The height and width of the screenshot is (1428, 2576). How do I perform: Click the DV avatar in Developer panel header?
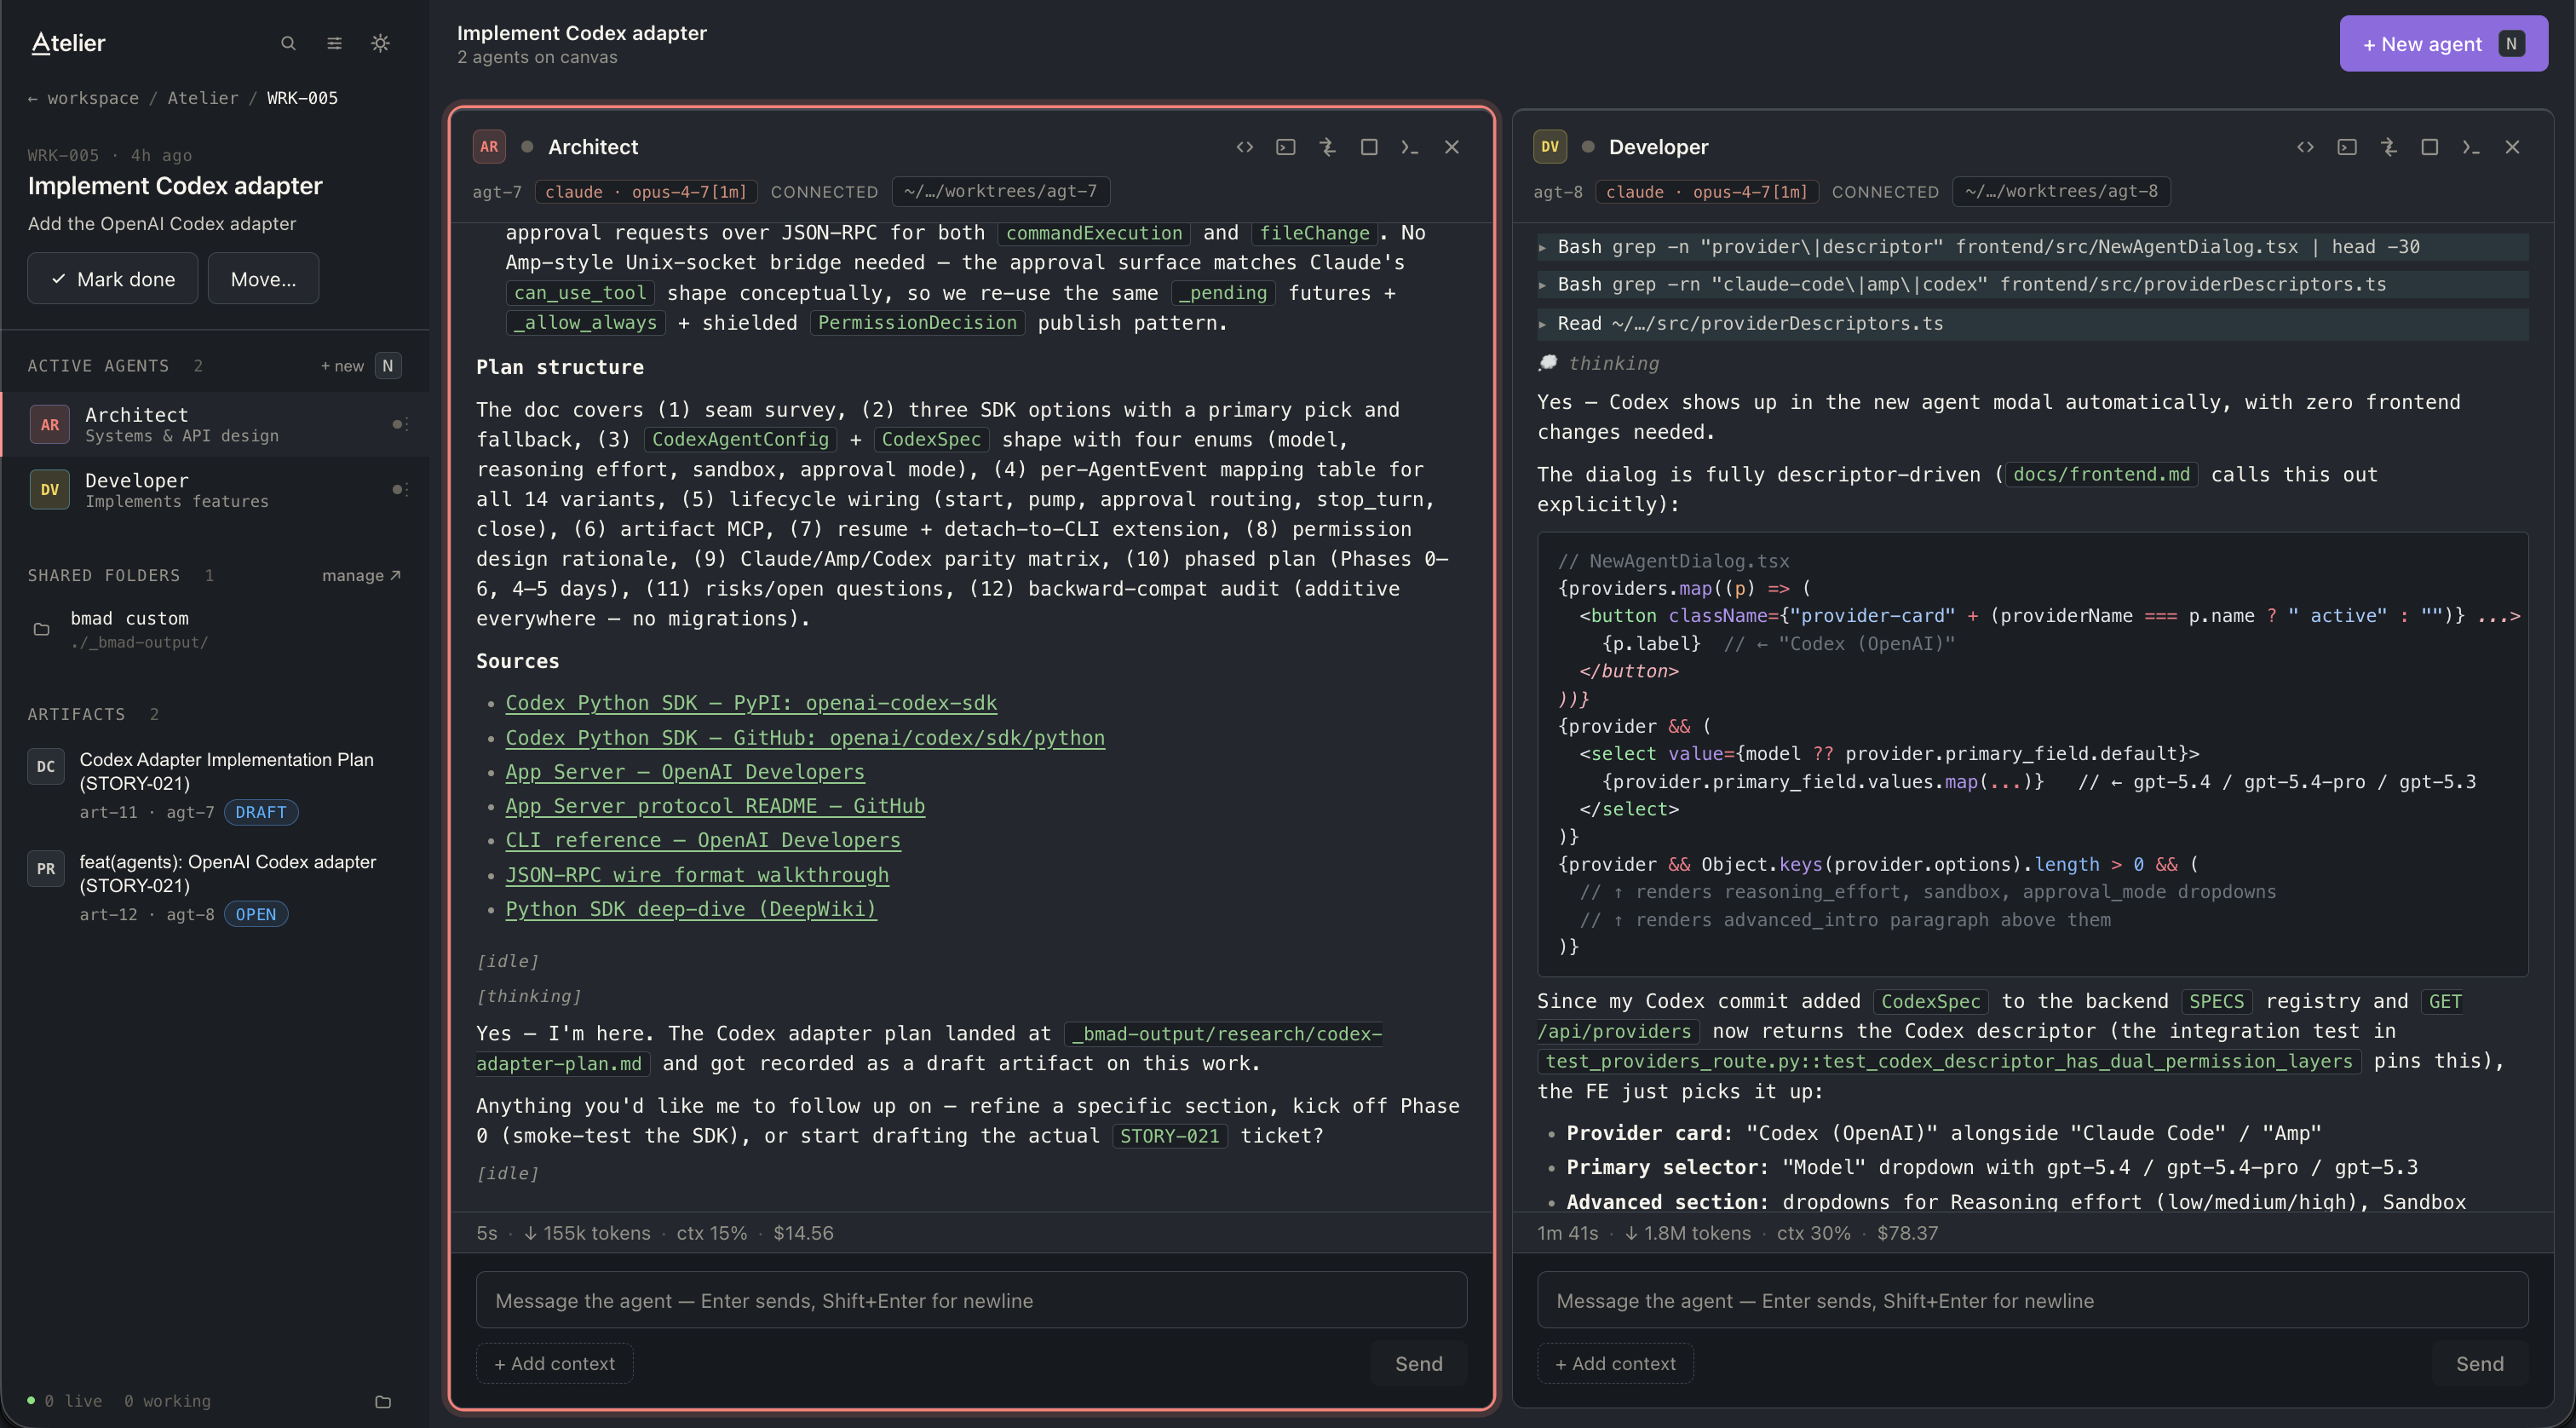[x=1550, y=147]
